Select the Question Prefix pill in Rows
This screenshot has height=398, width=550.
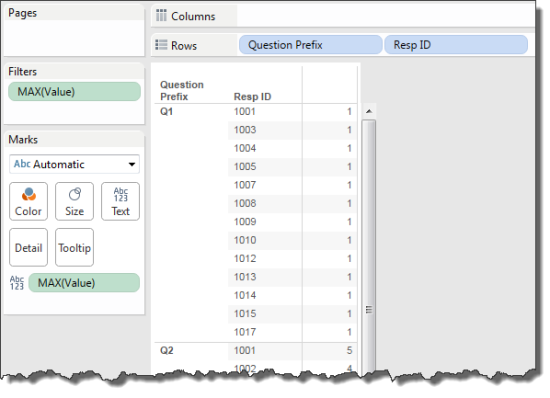[310, 45]
